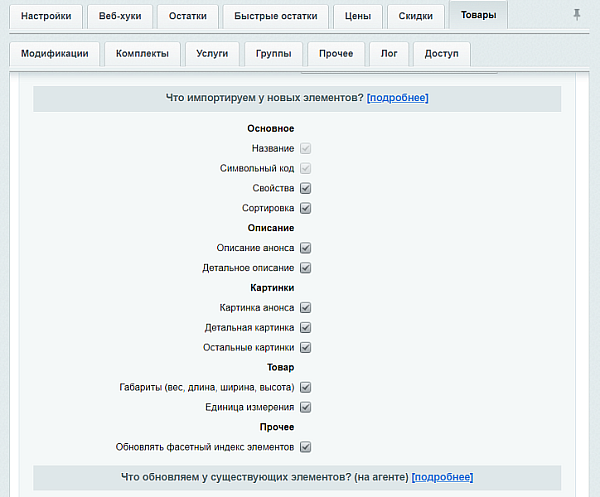This screenshot has width=600, height=497.
Task: Open the Быстрые остатки tab
Action: 275,16
